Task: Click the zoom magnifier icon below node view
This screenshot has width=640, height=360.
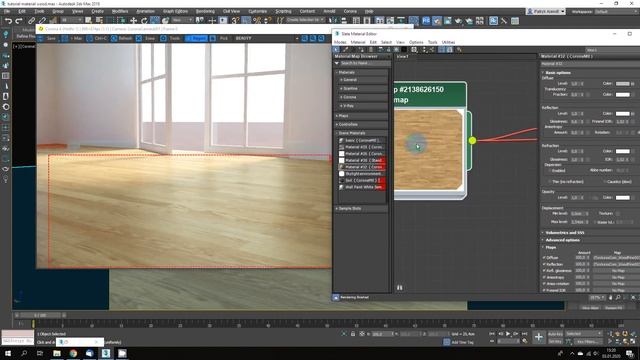Action: pos(618,298)
